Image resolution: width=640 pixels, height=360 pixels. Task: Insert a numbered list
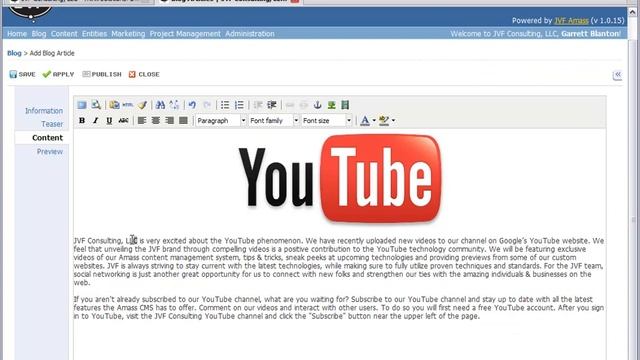pyautogui.click(x=239, y=105)
